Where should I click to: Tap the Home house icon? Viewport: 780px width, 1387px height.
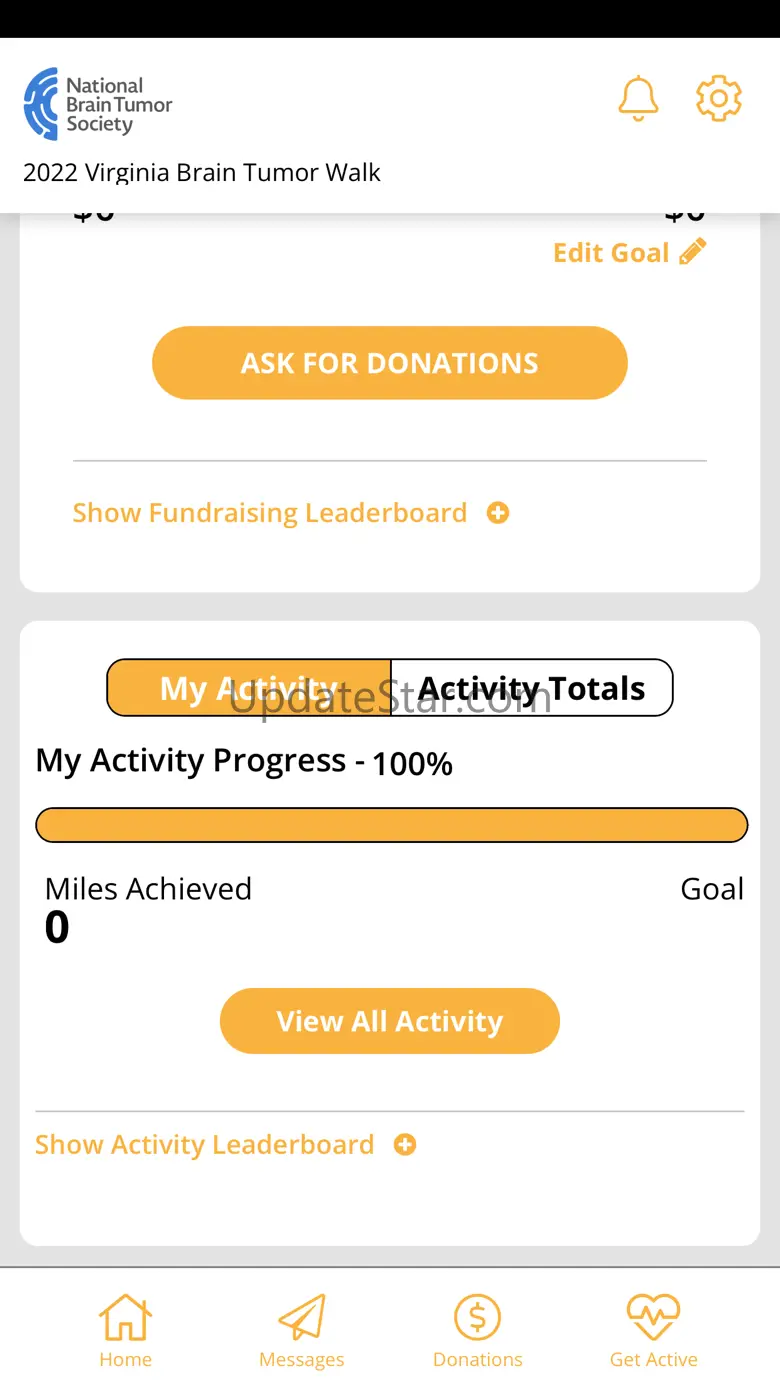(x=125, y=1316)
